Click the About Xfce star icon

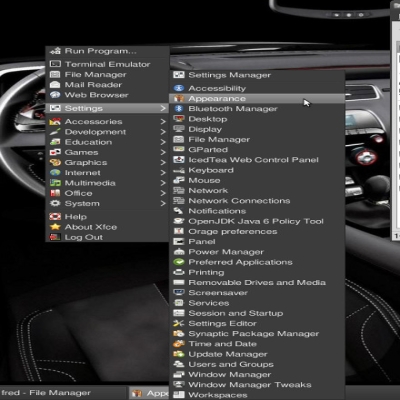55,227
